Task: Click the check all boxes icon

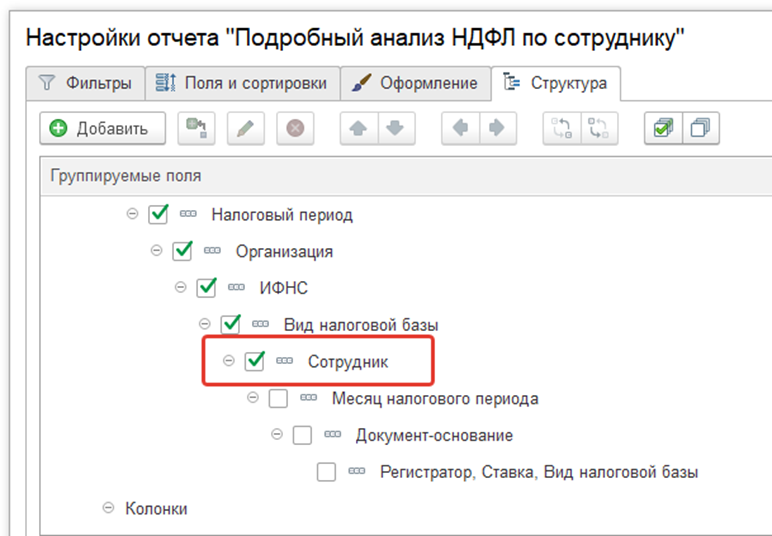Action: (663, 128)
